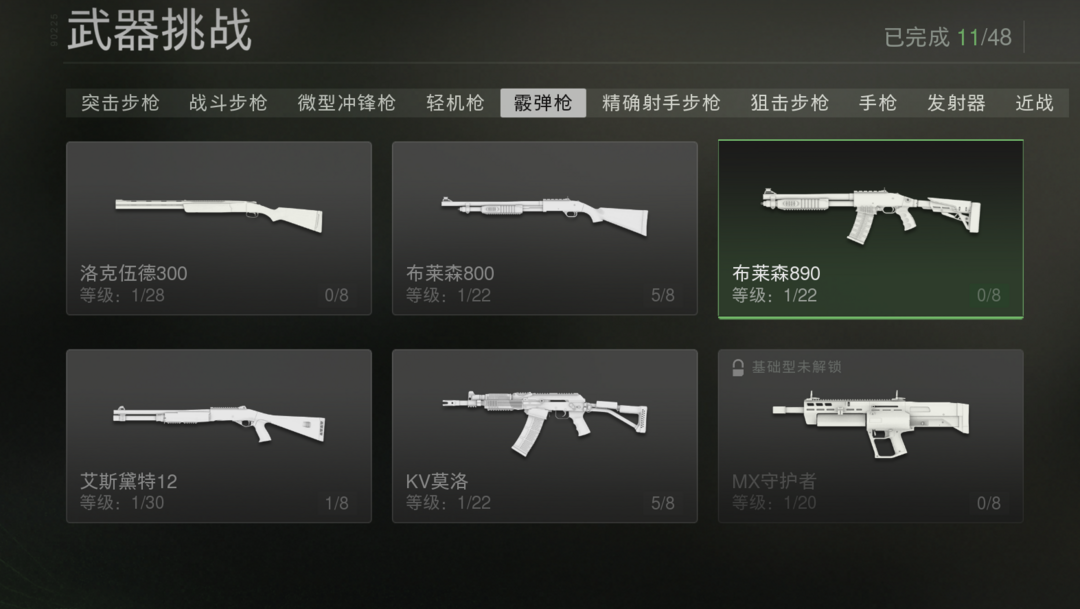Open the 手枪 tab

[x=878, y=103]
